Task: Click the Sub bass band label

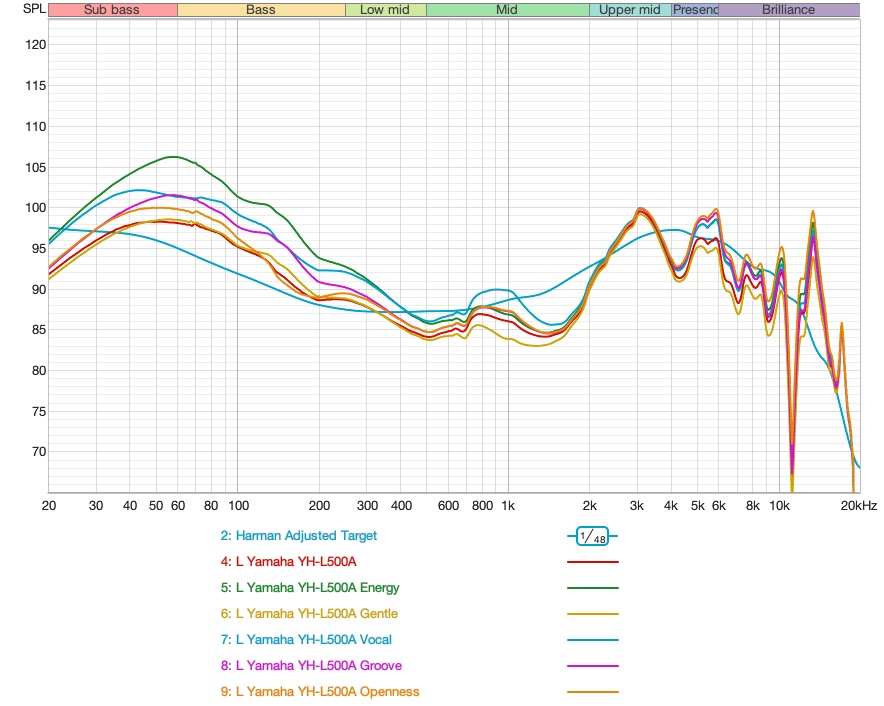Action: point(112,10)
